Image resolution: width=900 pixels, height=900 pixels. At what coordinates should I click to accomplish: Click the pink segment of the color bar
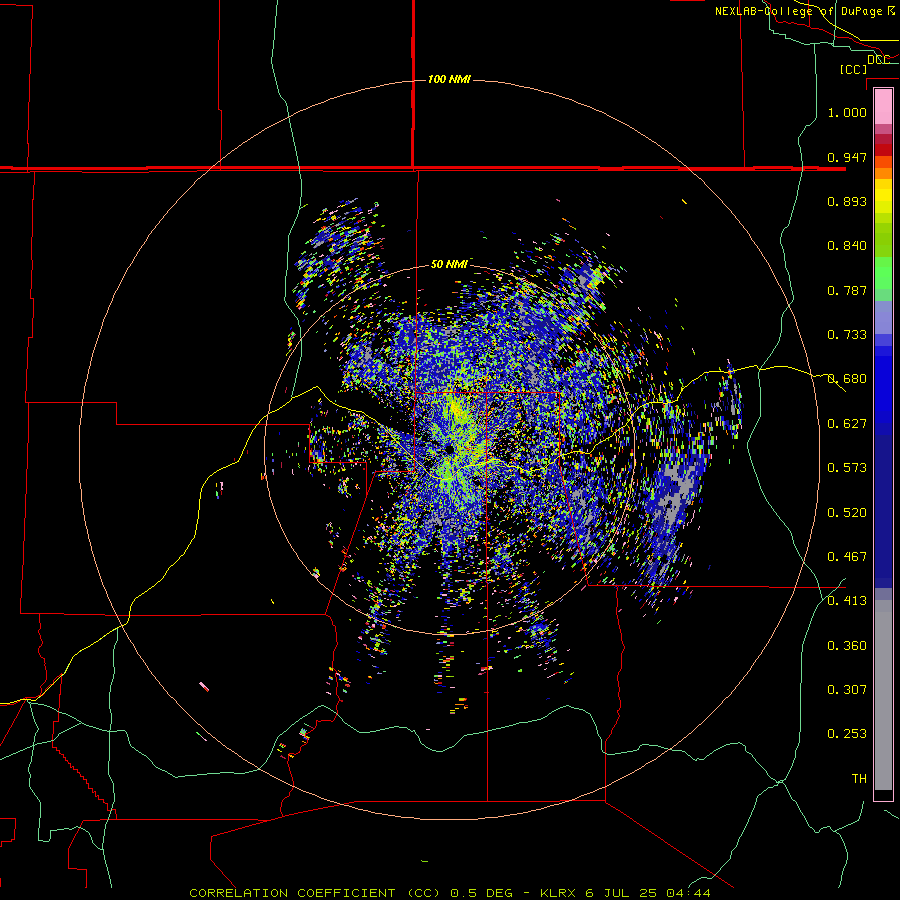(x=883, y=106)
